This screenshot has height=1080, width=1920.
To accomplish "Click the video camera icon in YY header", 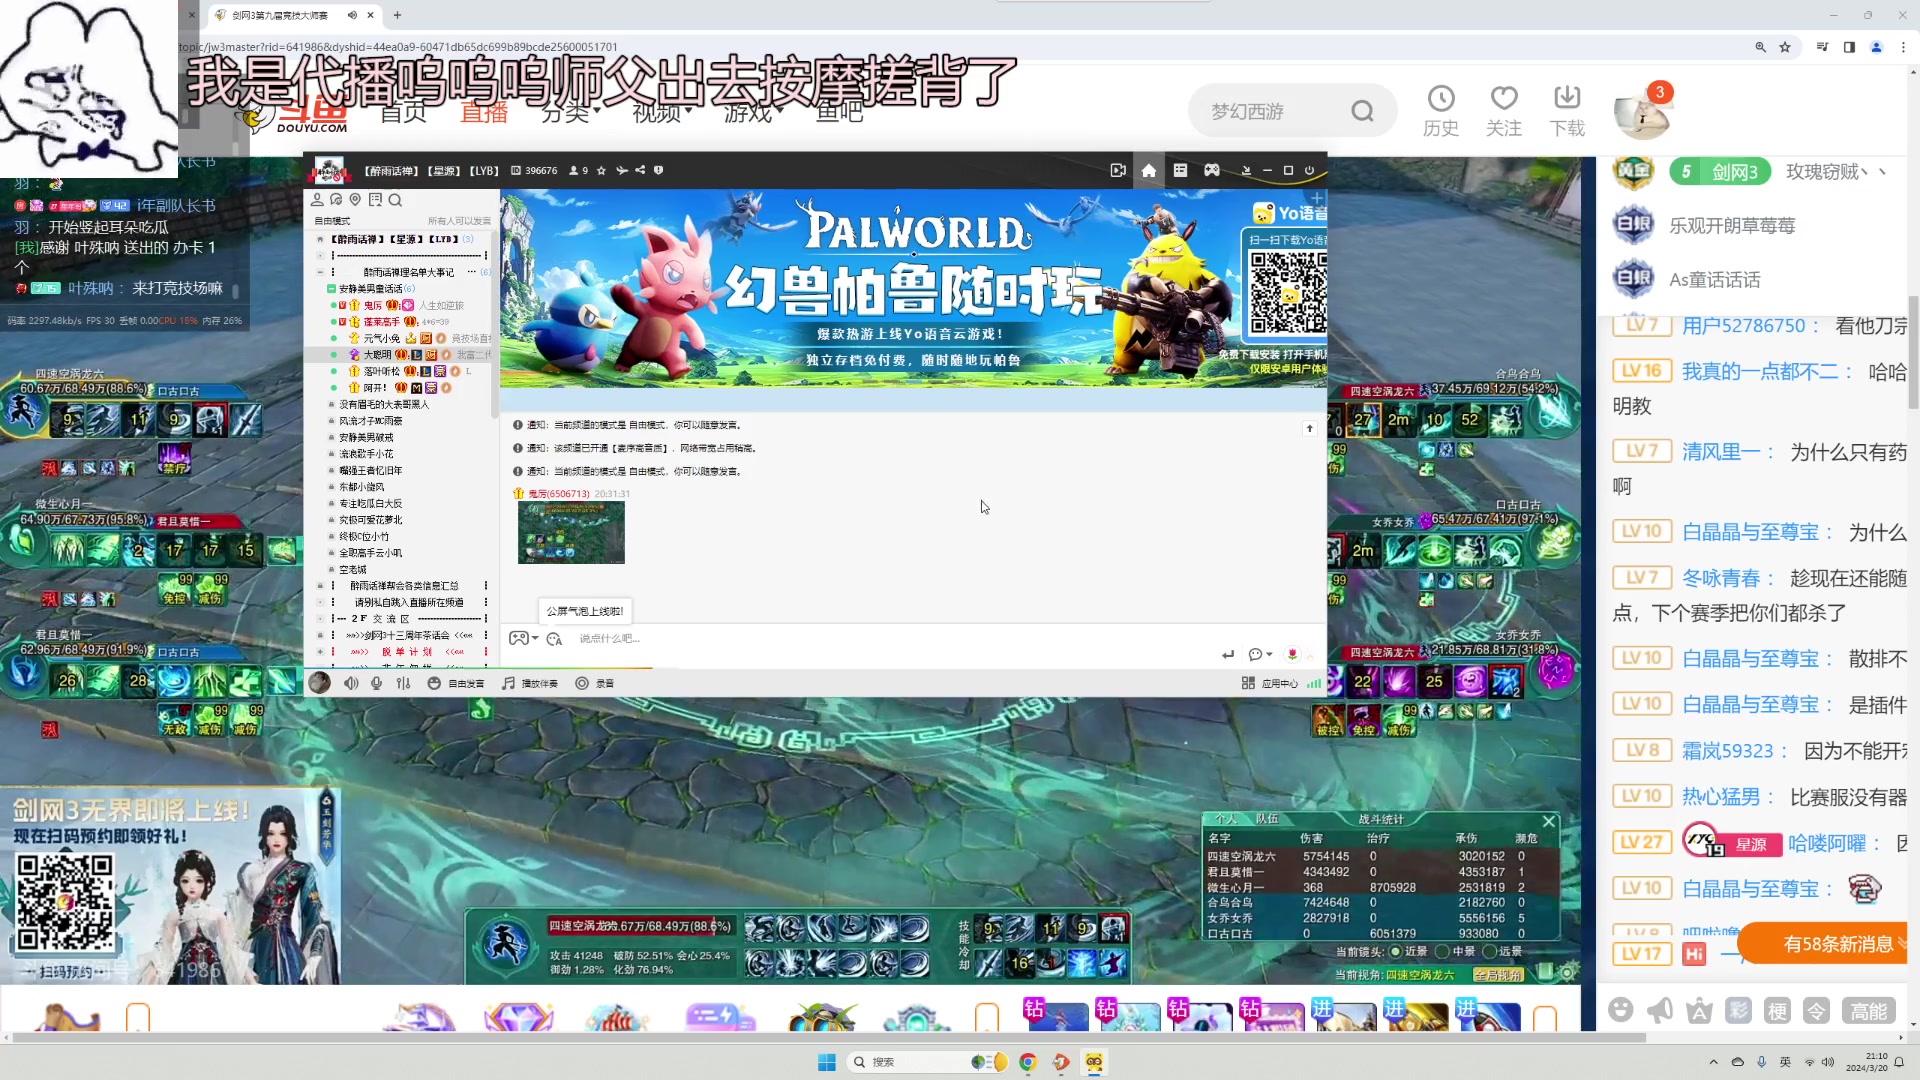I will (x=1117, y=170).
